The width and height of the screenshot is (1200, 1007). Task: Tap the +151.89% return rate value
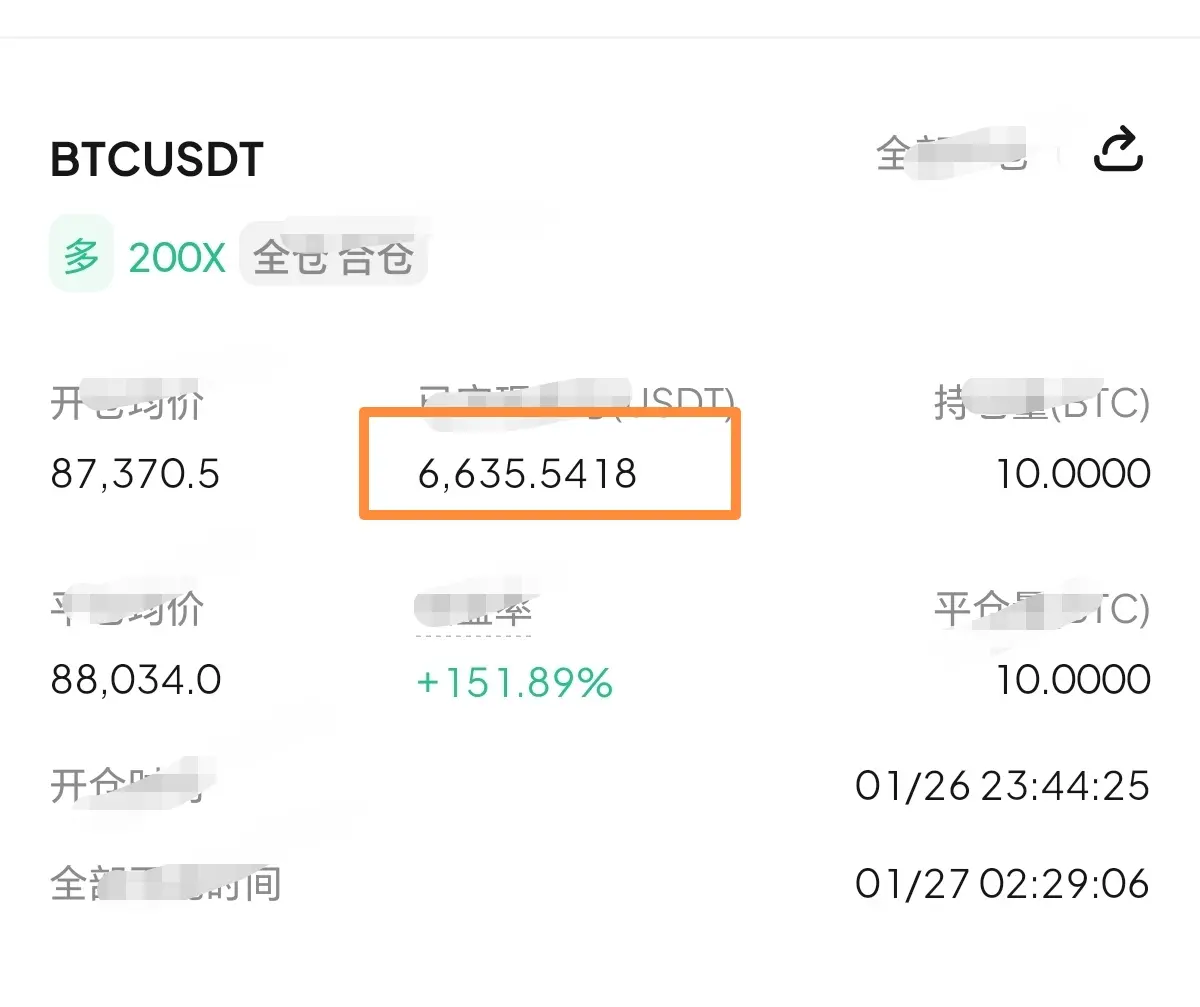(x=514, y=683)
